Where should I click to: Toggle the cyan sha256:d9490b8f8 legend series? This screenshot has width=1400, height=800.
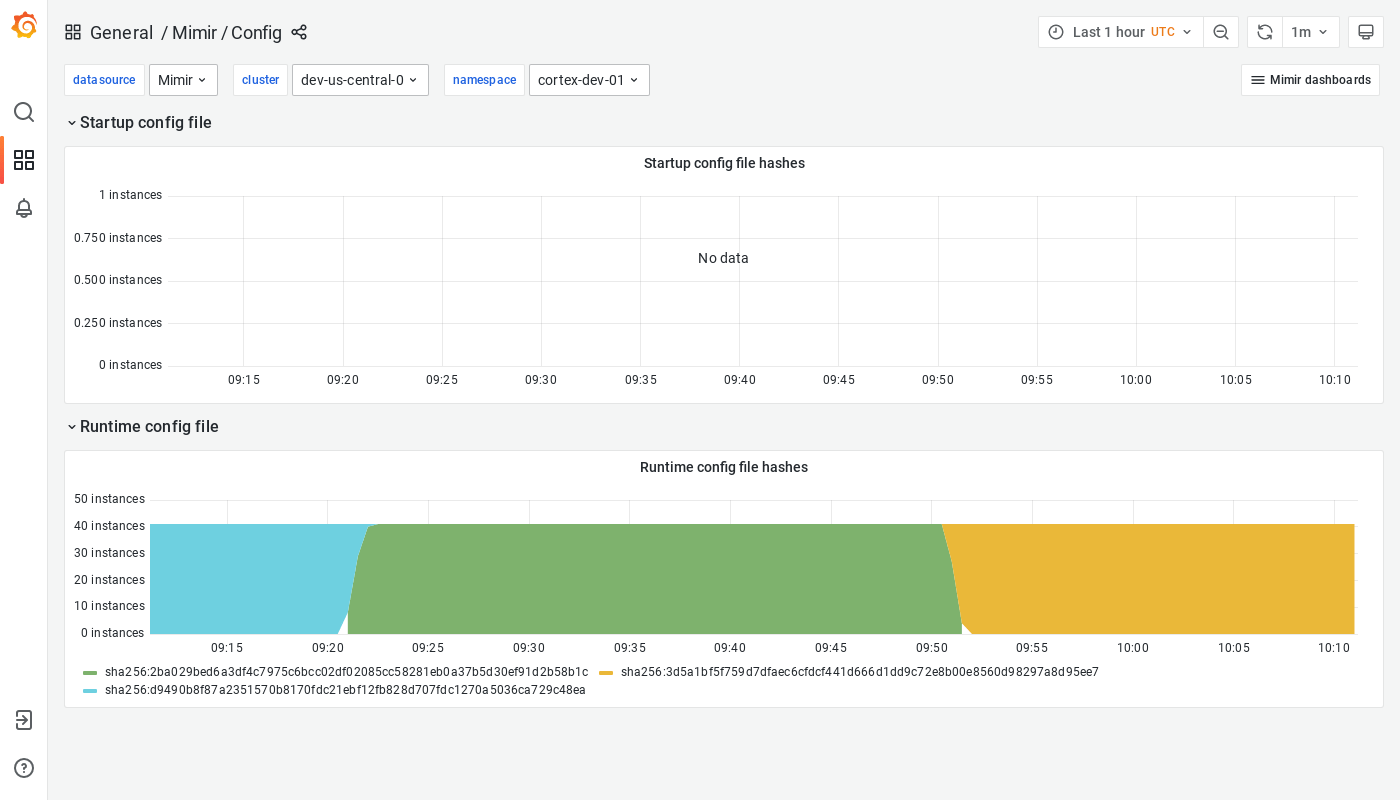pos(344,689)
